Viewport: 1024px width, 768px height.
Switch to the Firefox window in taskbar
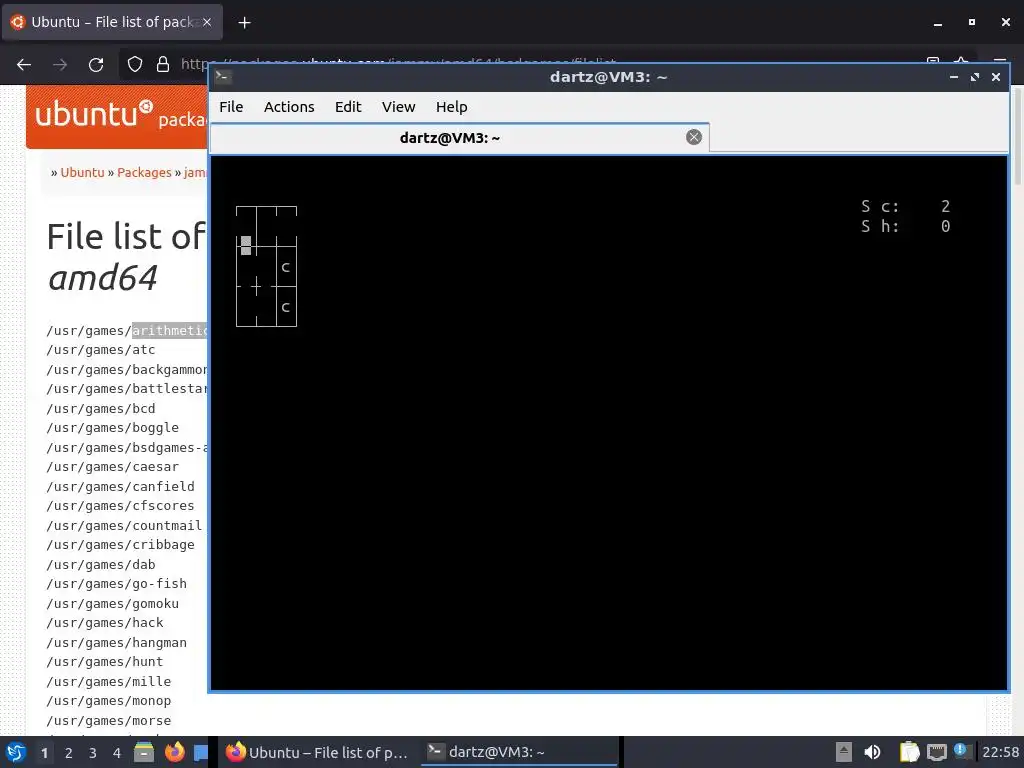coord(317,752)
